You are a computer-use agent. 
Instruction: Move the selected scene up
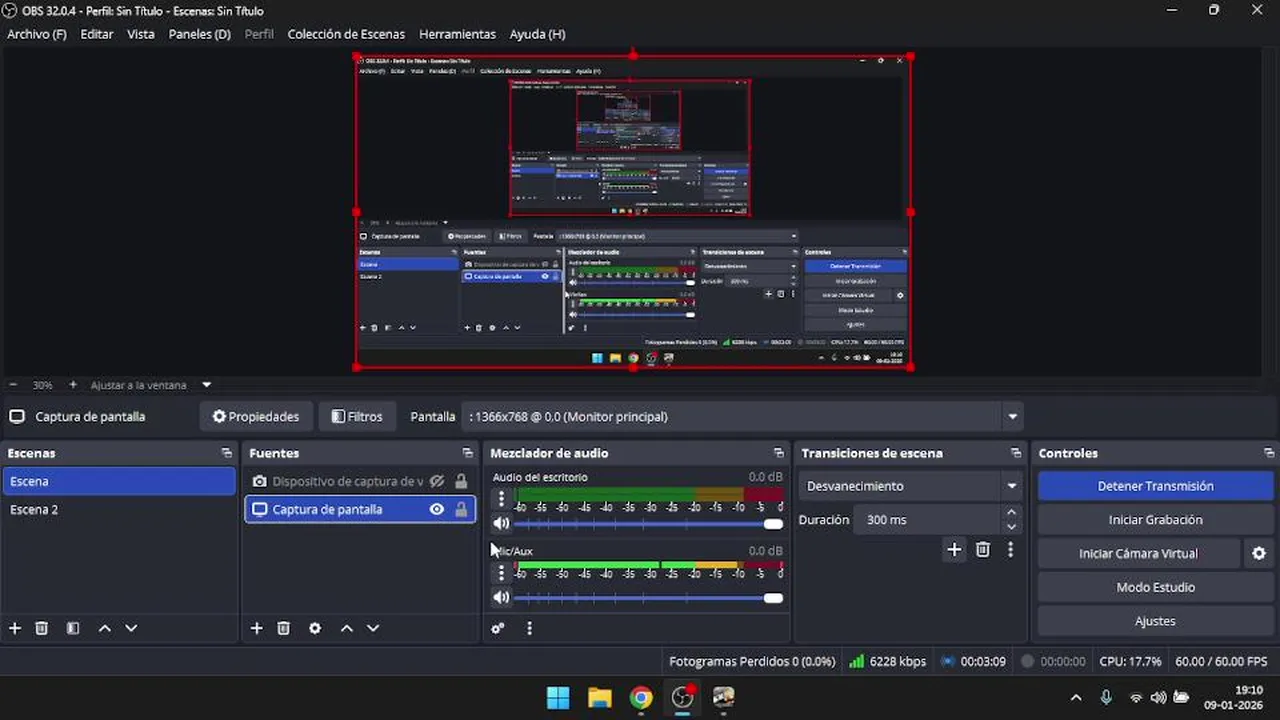point(104,628)
